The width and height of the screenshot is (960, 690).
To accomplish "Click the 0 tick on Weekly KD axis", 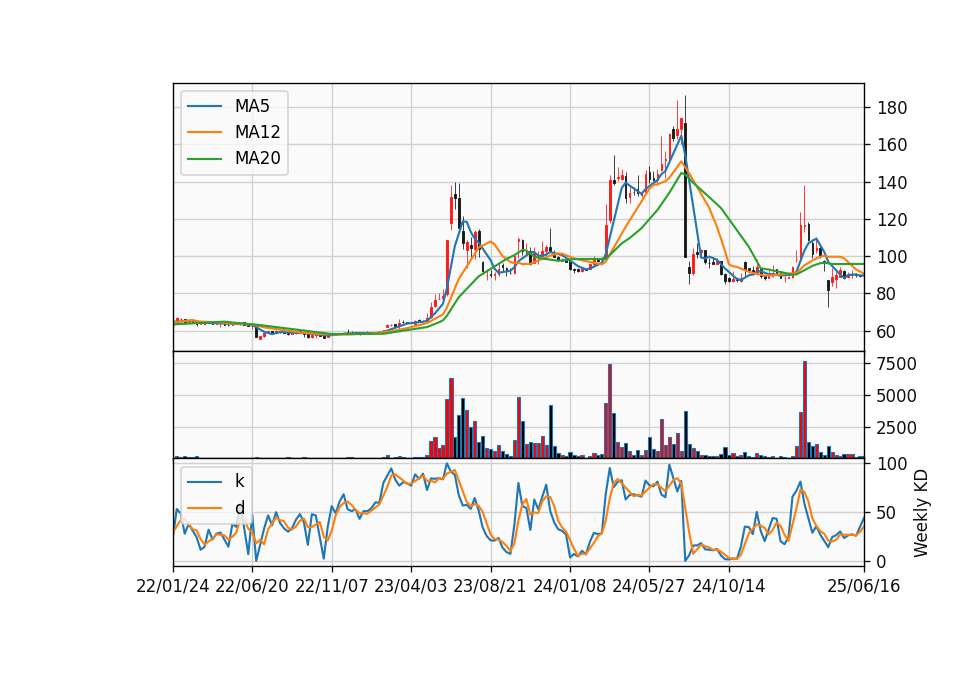I will coord(882,561).
